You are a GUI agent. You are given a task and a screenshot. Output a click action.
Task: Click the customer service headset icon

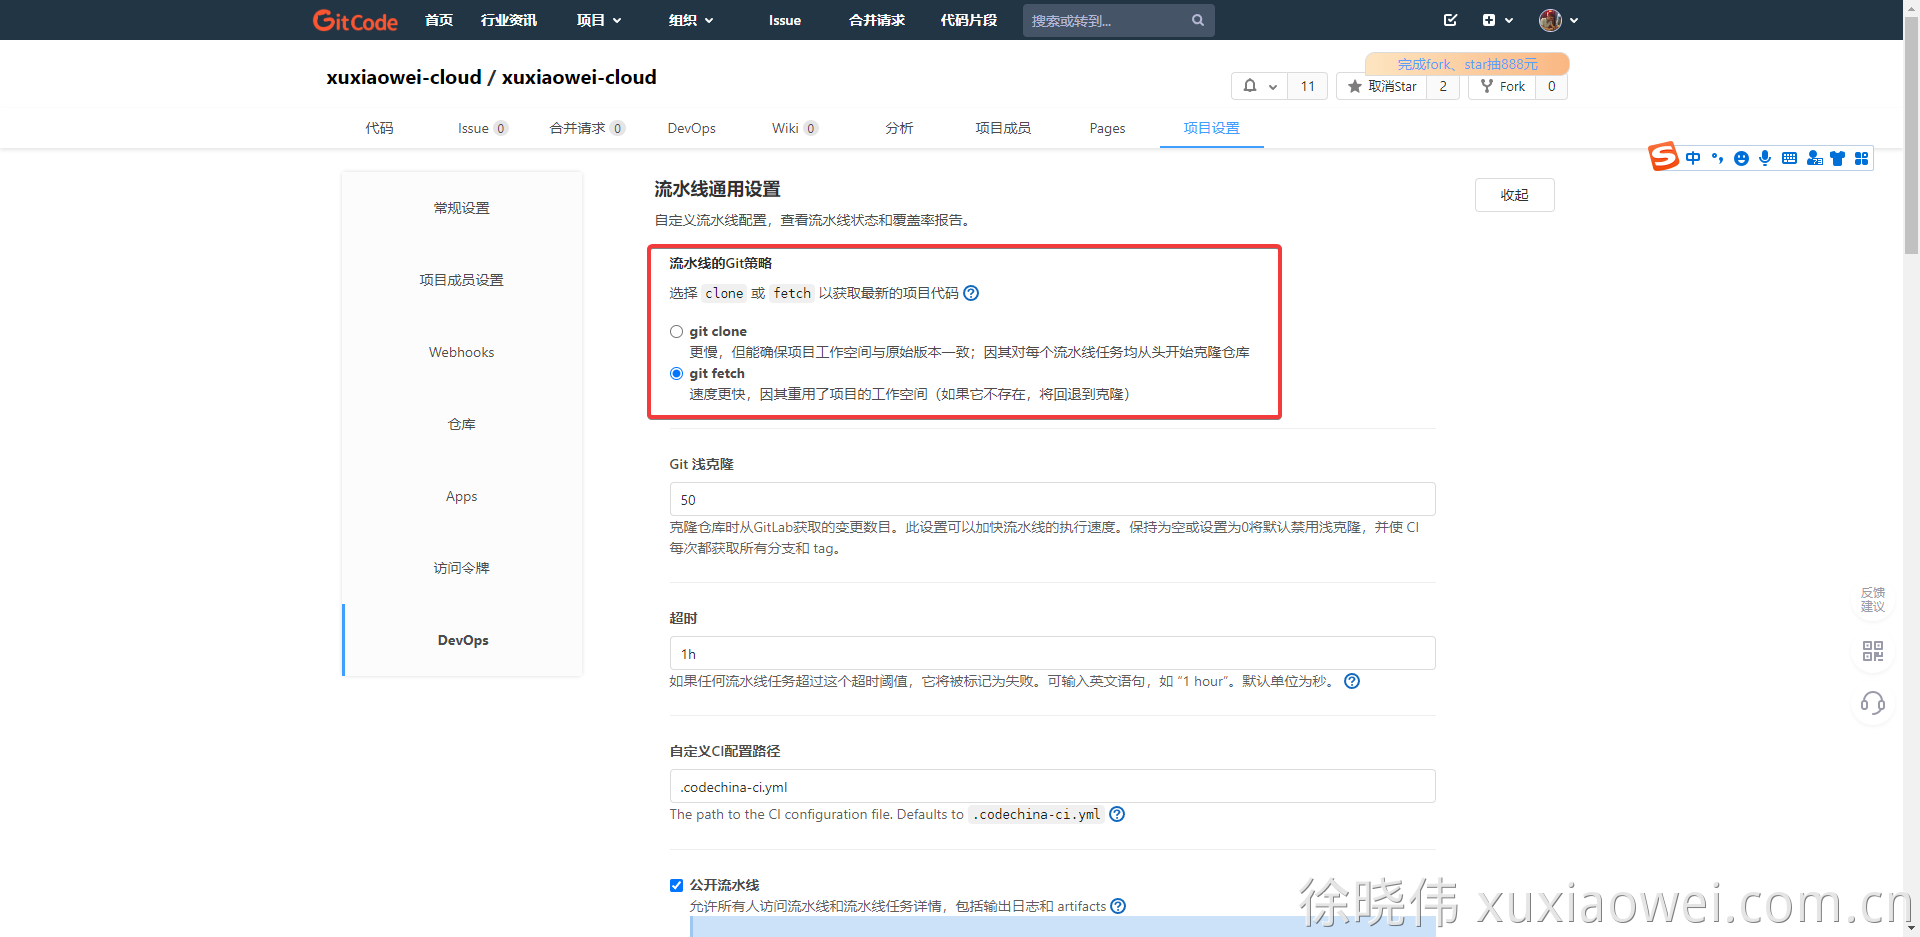[1872, 704]
